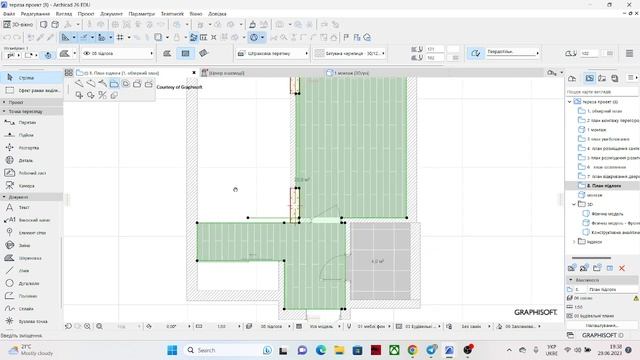The height and width of the screenshot is (360, 640).
Task: Click the Windows Start button
Action: pos(172,350)
